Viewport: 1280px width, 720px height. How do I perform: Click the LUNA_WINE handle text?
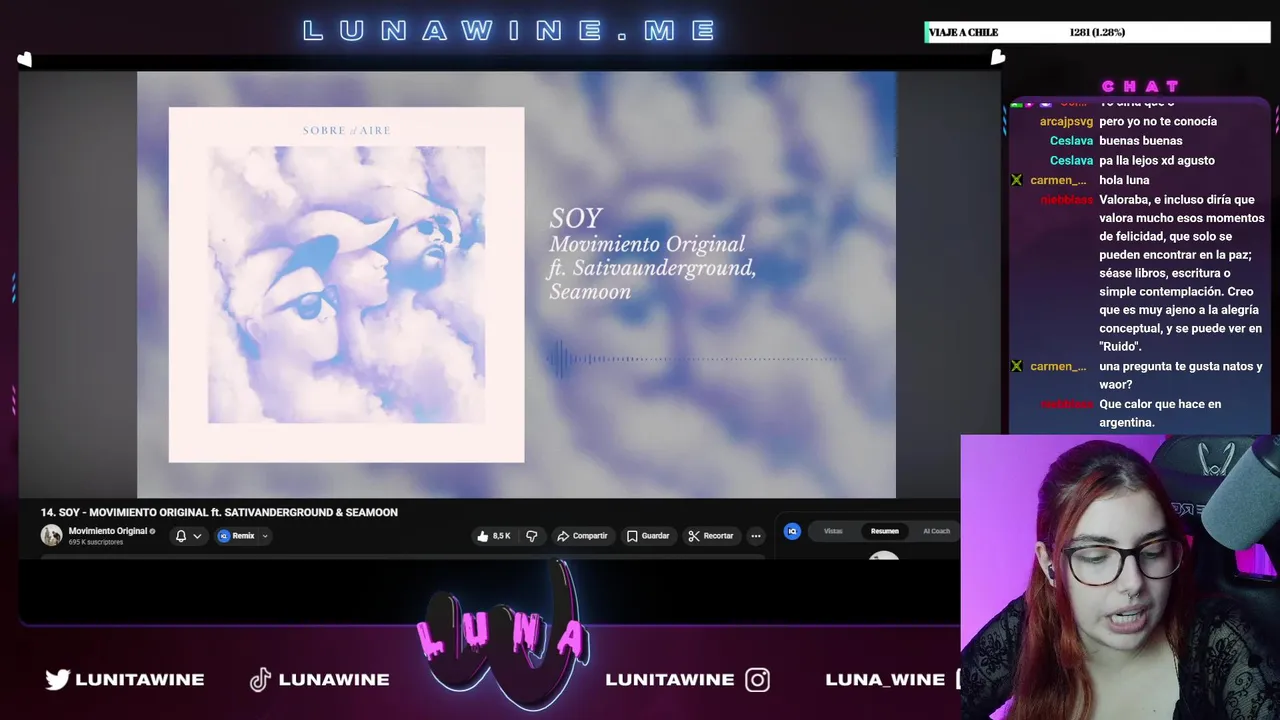click(x=885, y=679)
